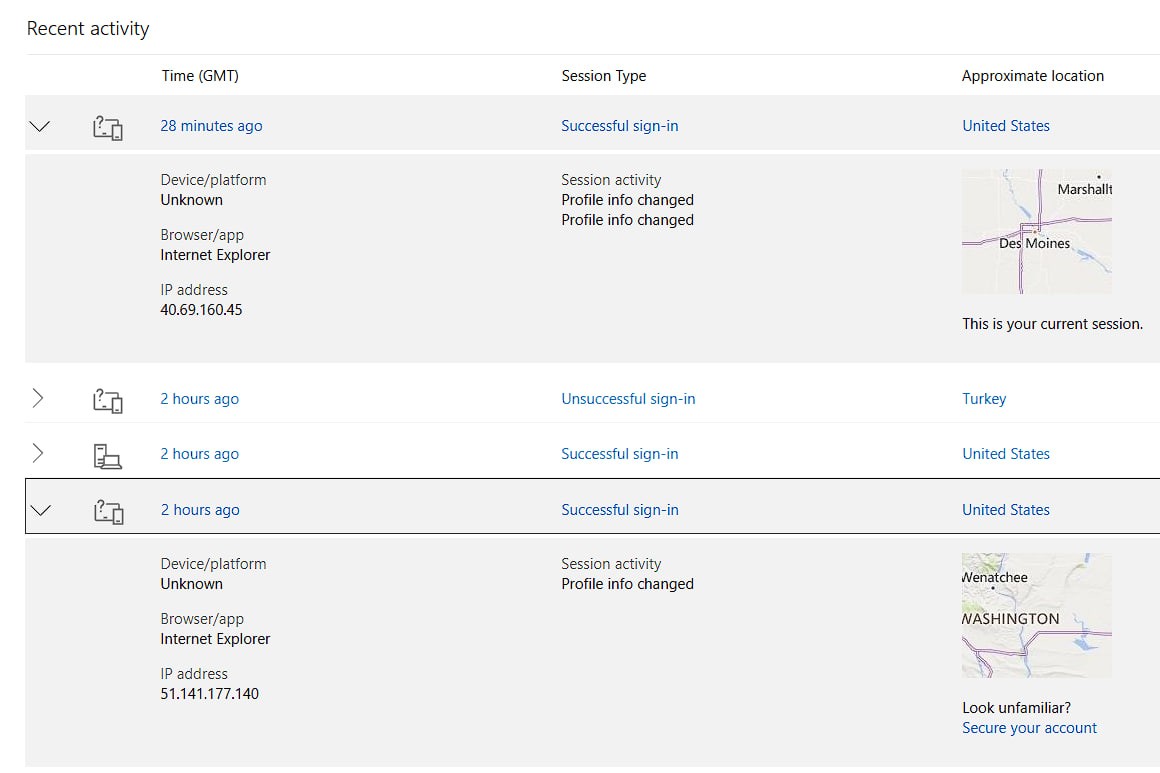The width and height of the screenshot is (1160, 773).
Task: Click the device icon on the expanded Washington session row
Action: coord(107,510)
